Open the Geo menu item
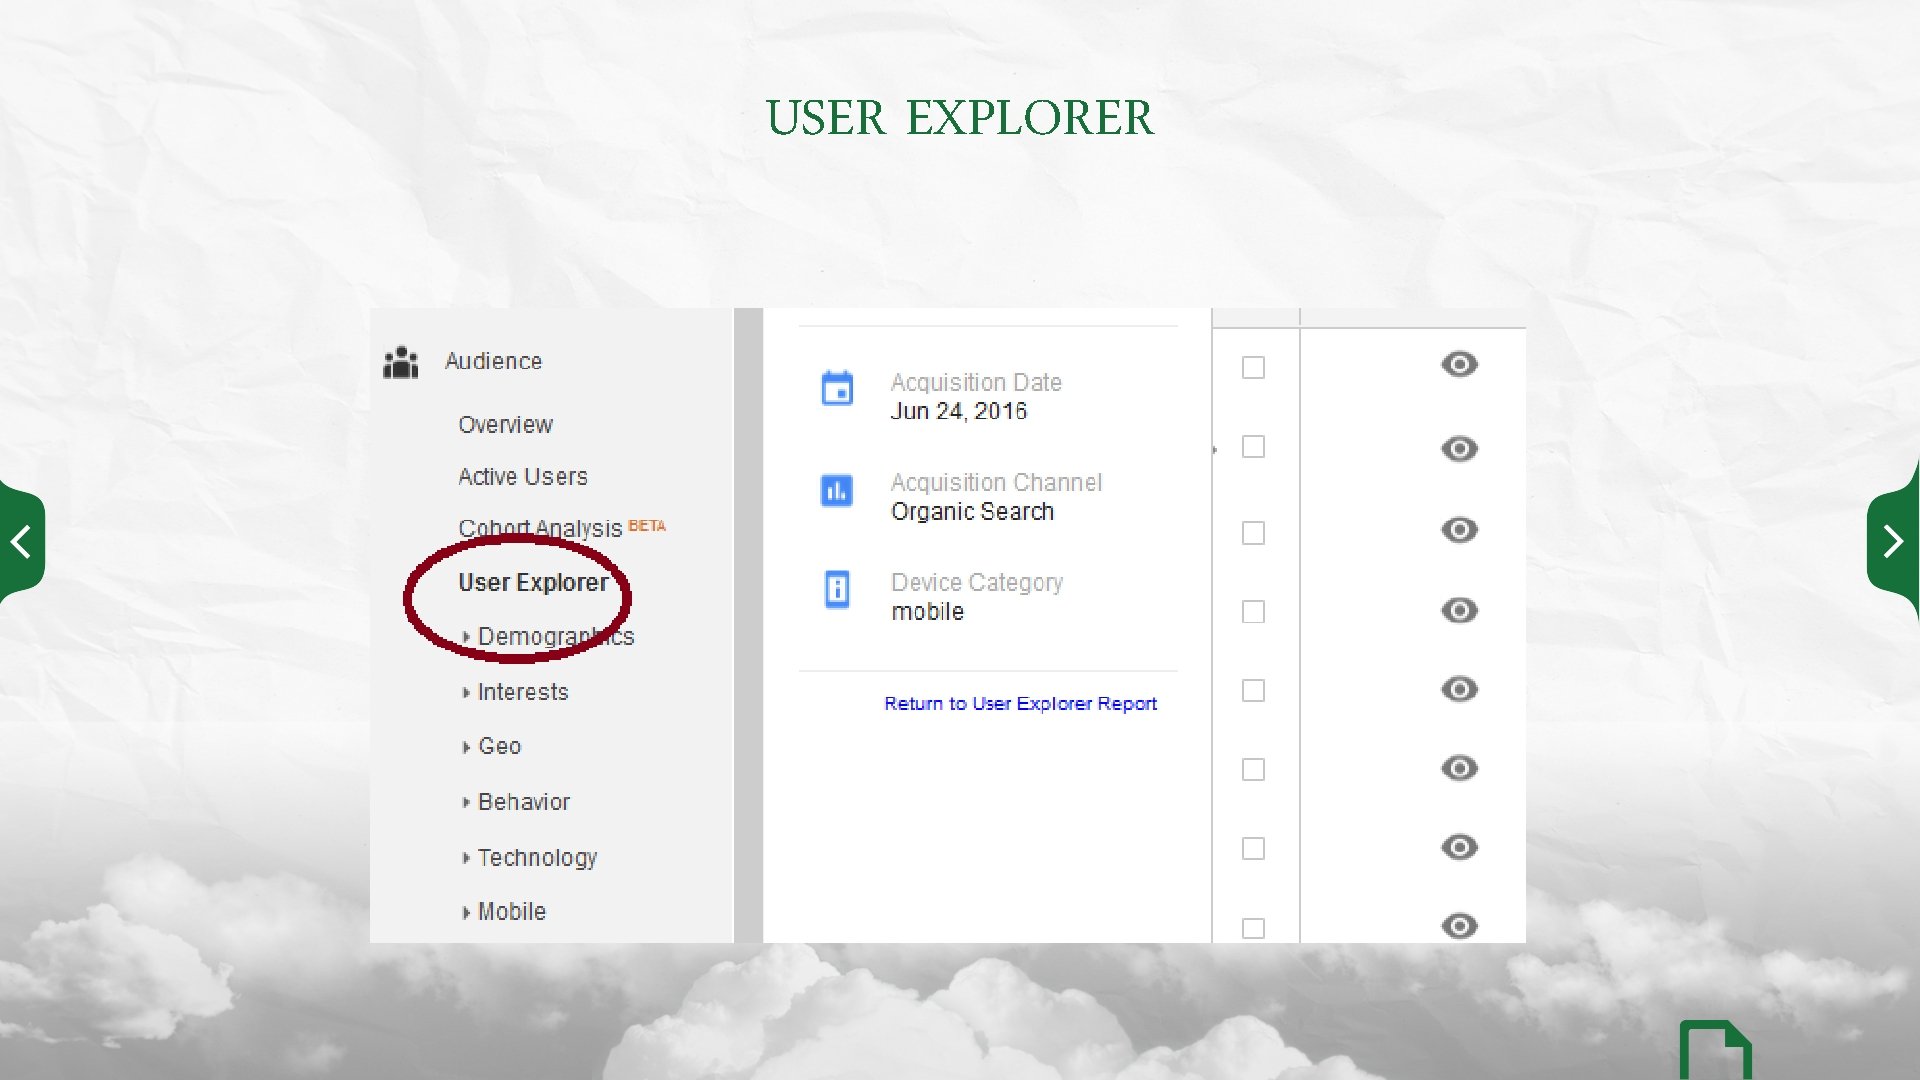 [x=500, y=746]
